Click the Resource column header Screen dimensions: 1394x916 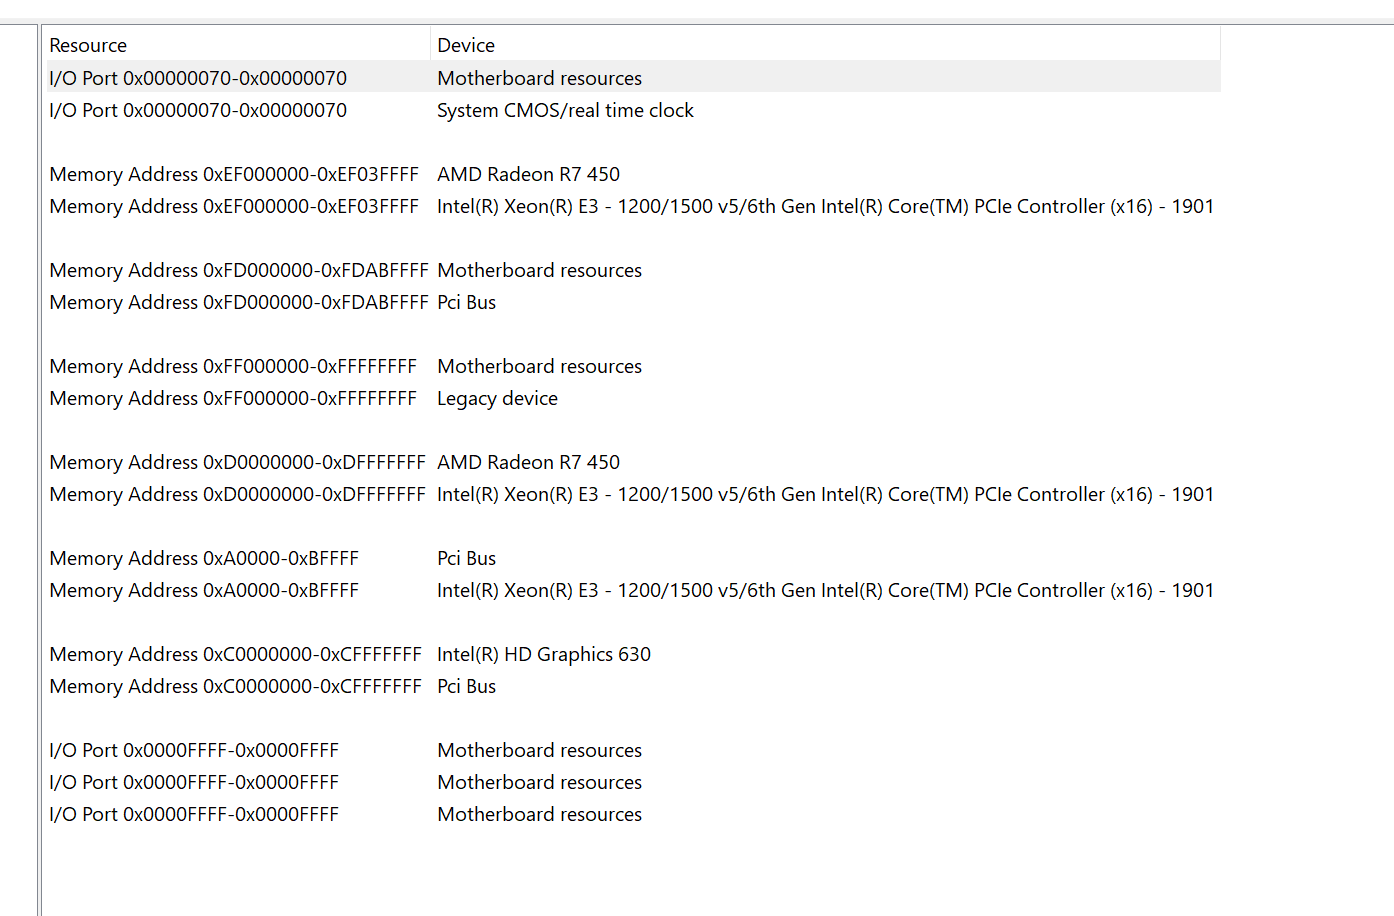pos(88,45)
